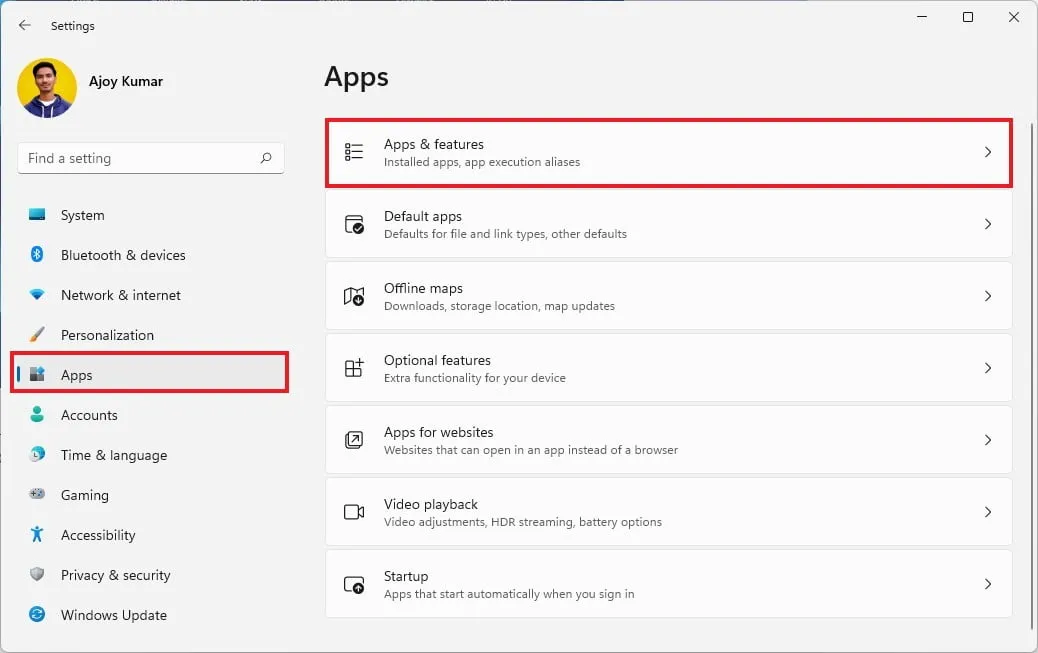Screen dimensions: 1038x653
Task: Click the Network & internet wifi icon
Action: pyautogui.click(x=37, y=295)
